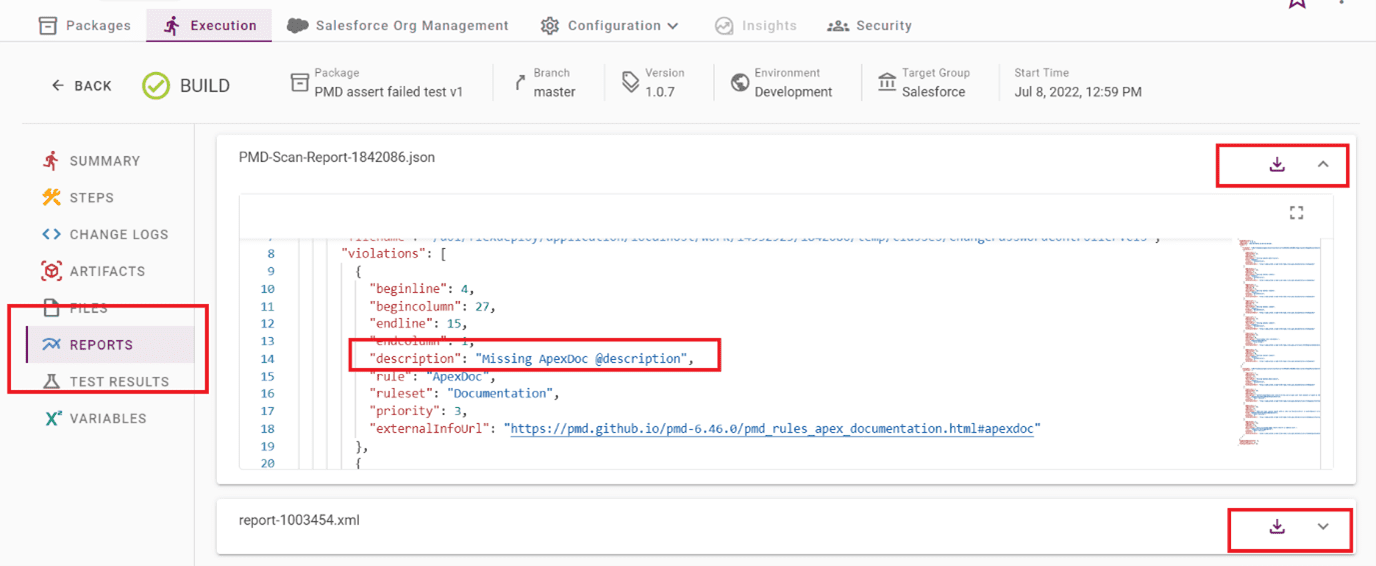Screen dimensions: 1376x566
Task: Open the Configuration dropdown menu
Action: 610,25
